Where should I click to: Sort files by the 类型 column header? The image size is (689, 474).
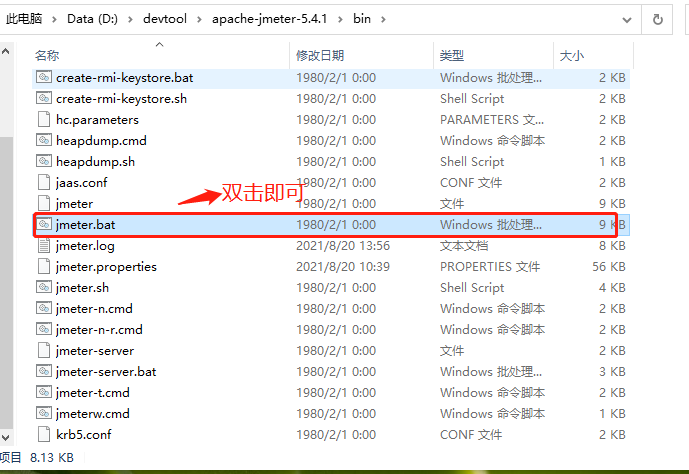[x=452, y=56]
